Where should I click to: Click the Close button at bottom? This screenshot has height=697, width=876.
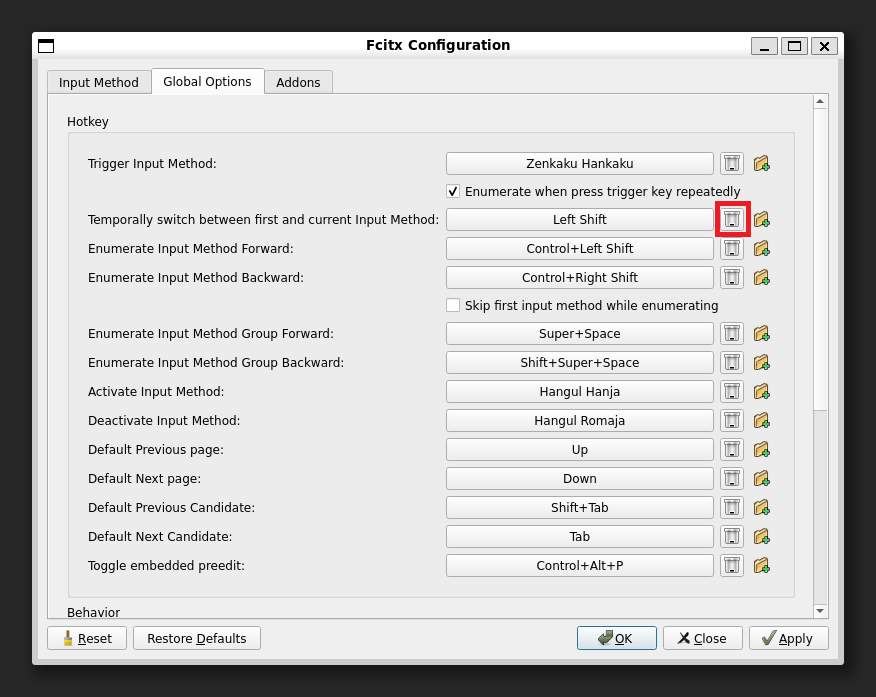[702, 638]
